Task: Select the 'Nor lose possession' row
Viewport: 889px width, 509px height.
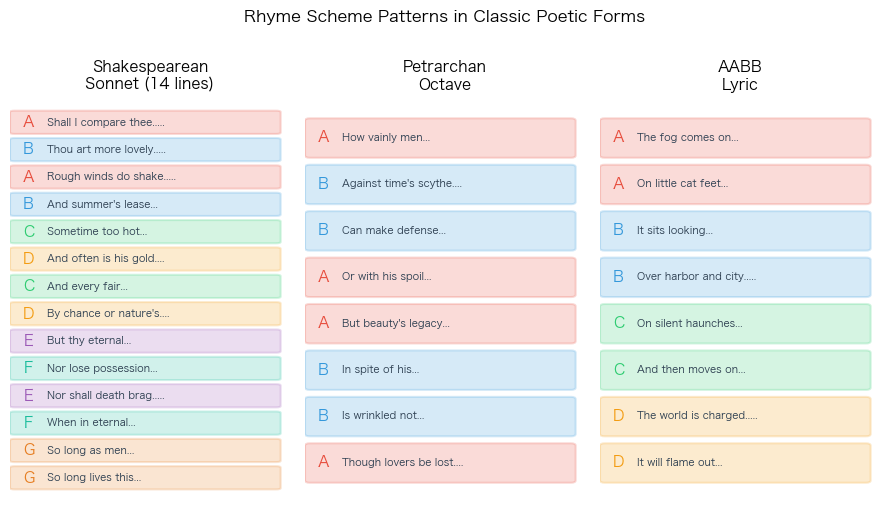Action: [146, 368]
